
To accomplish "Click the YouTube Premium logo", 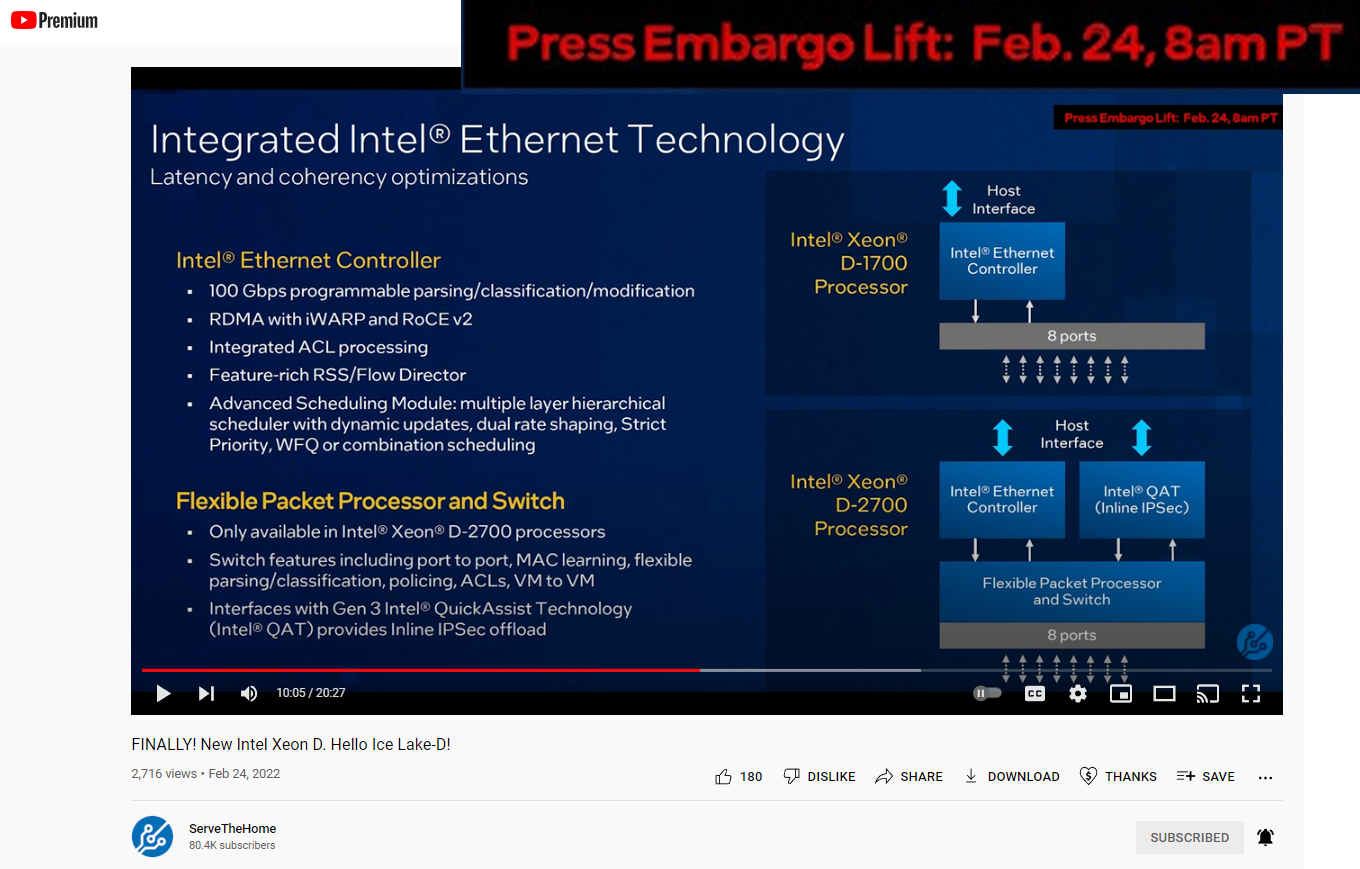I will [x=54, y=20].
